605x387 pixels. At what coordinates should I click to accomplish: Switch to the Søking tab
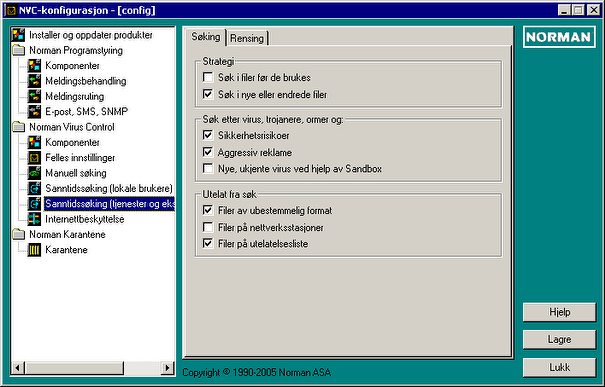point(206,37)
